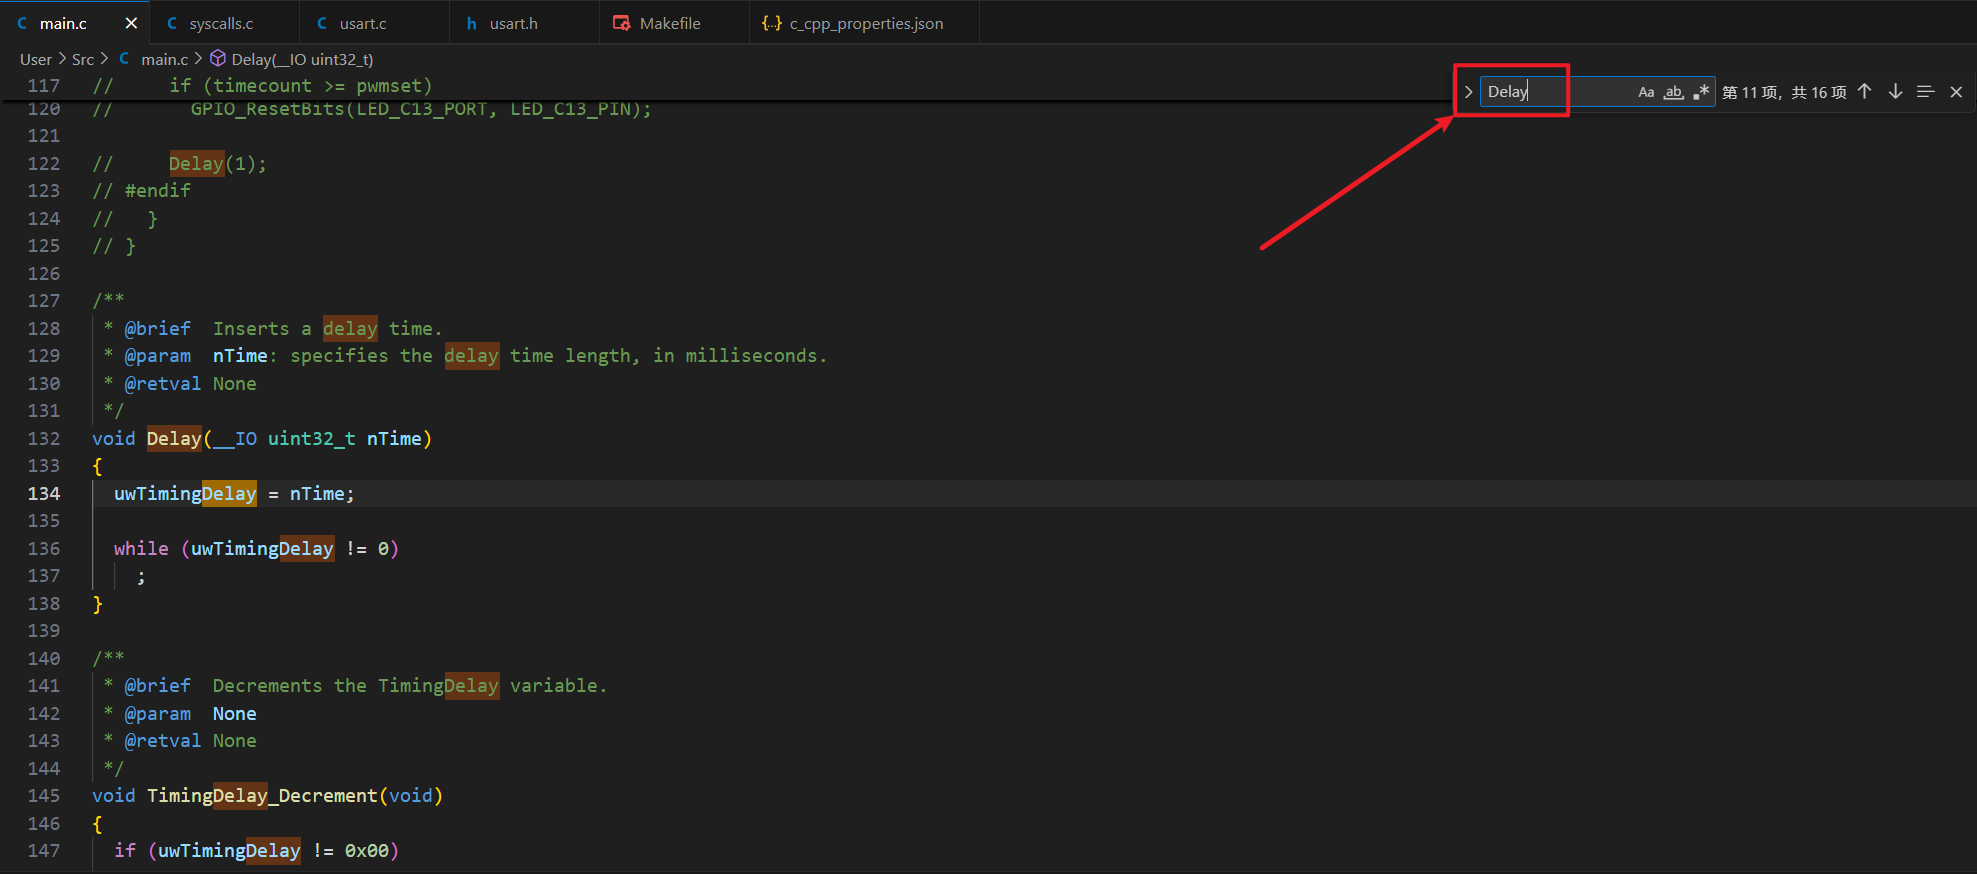The image size is (1977, 874).
Task: Click the match count text '第 11 项, 共 16 项'
Action: 1784,92
